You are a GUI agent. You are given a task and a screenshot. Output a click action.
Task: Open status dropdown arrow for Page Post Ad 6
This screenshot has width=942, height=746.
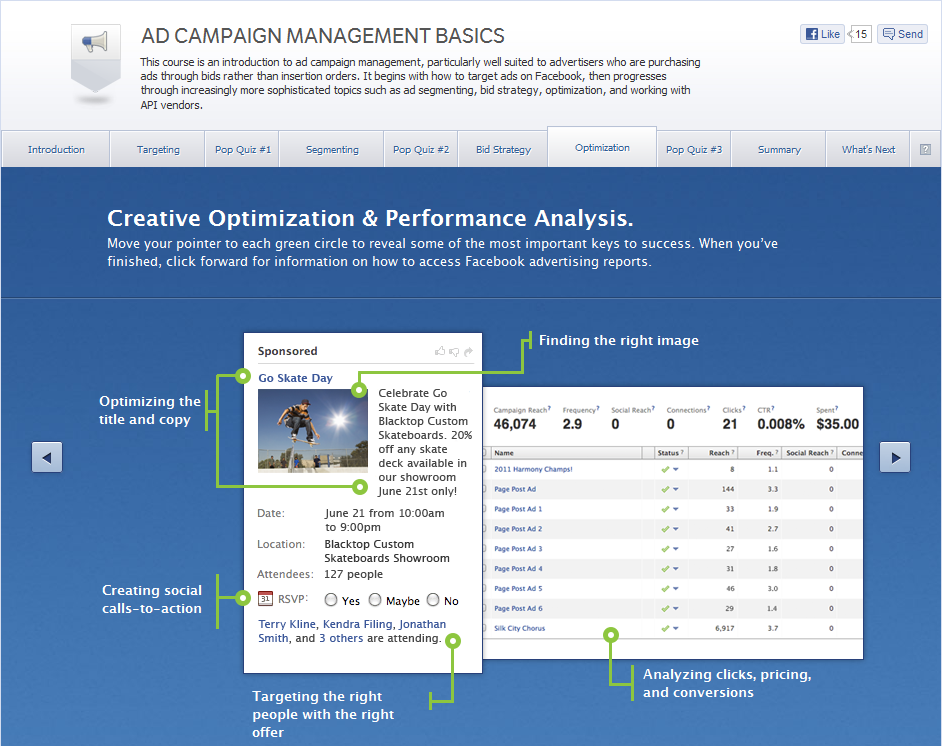[676, 608]
